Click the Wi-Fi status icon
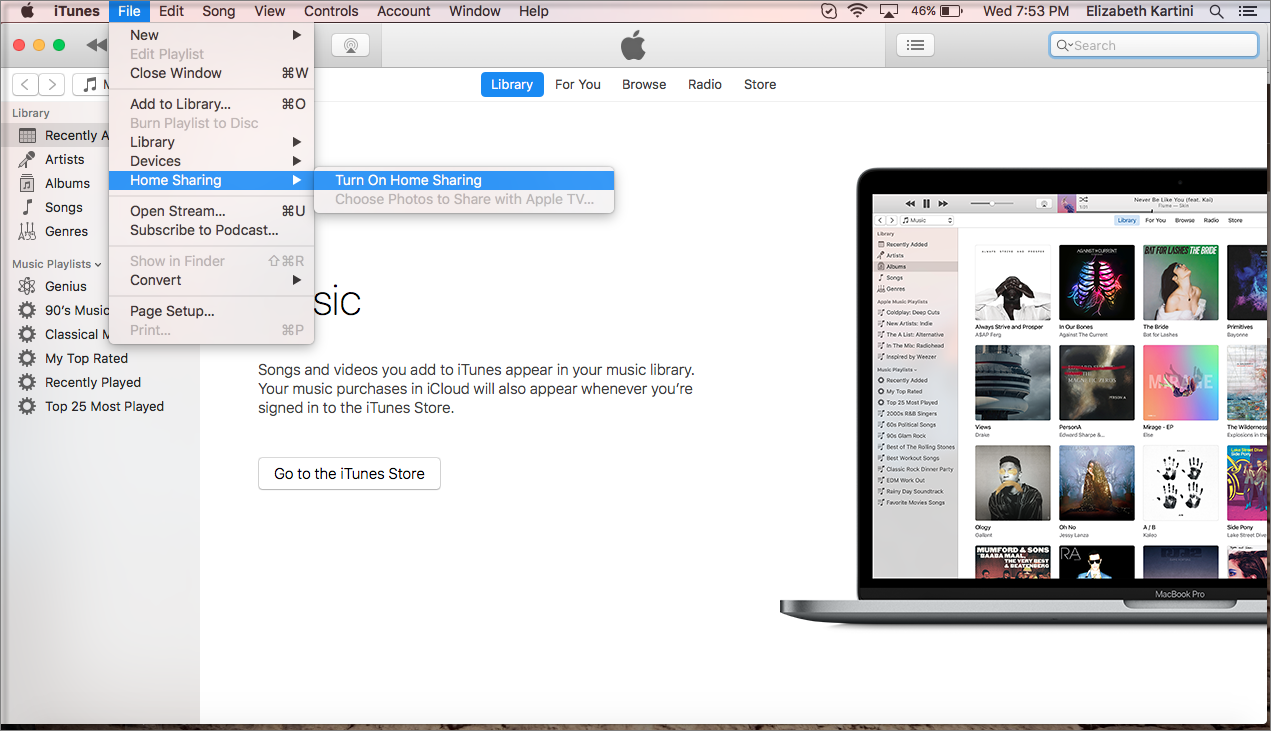1271x731 pixels. coord(857,11)
